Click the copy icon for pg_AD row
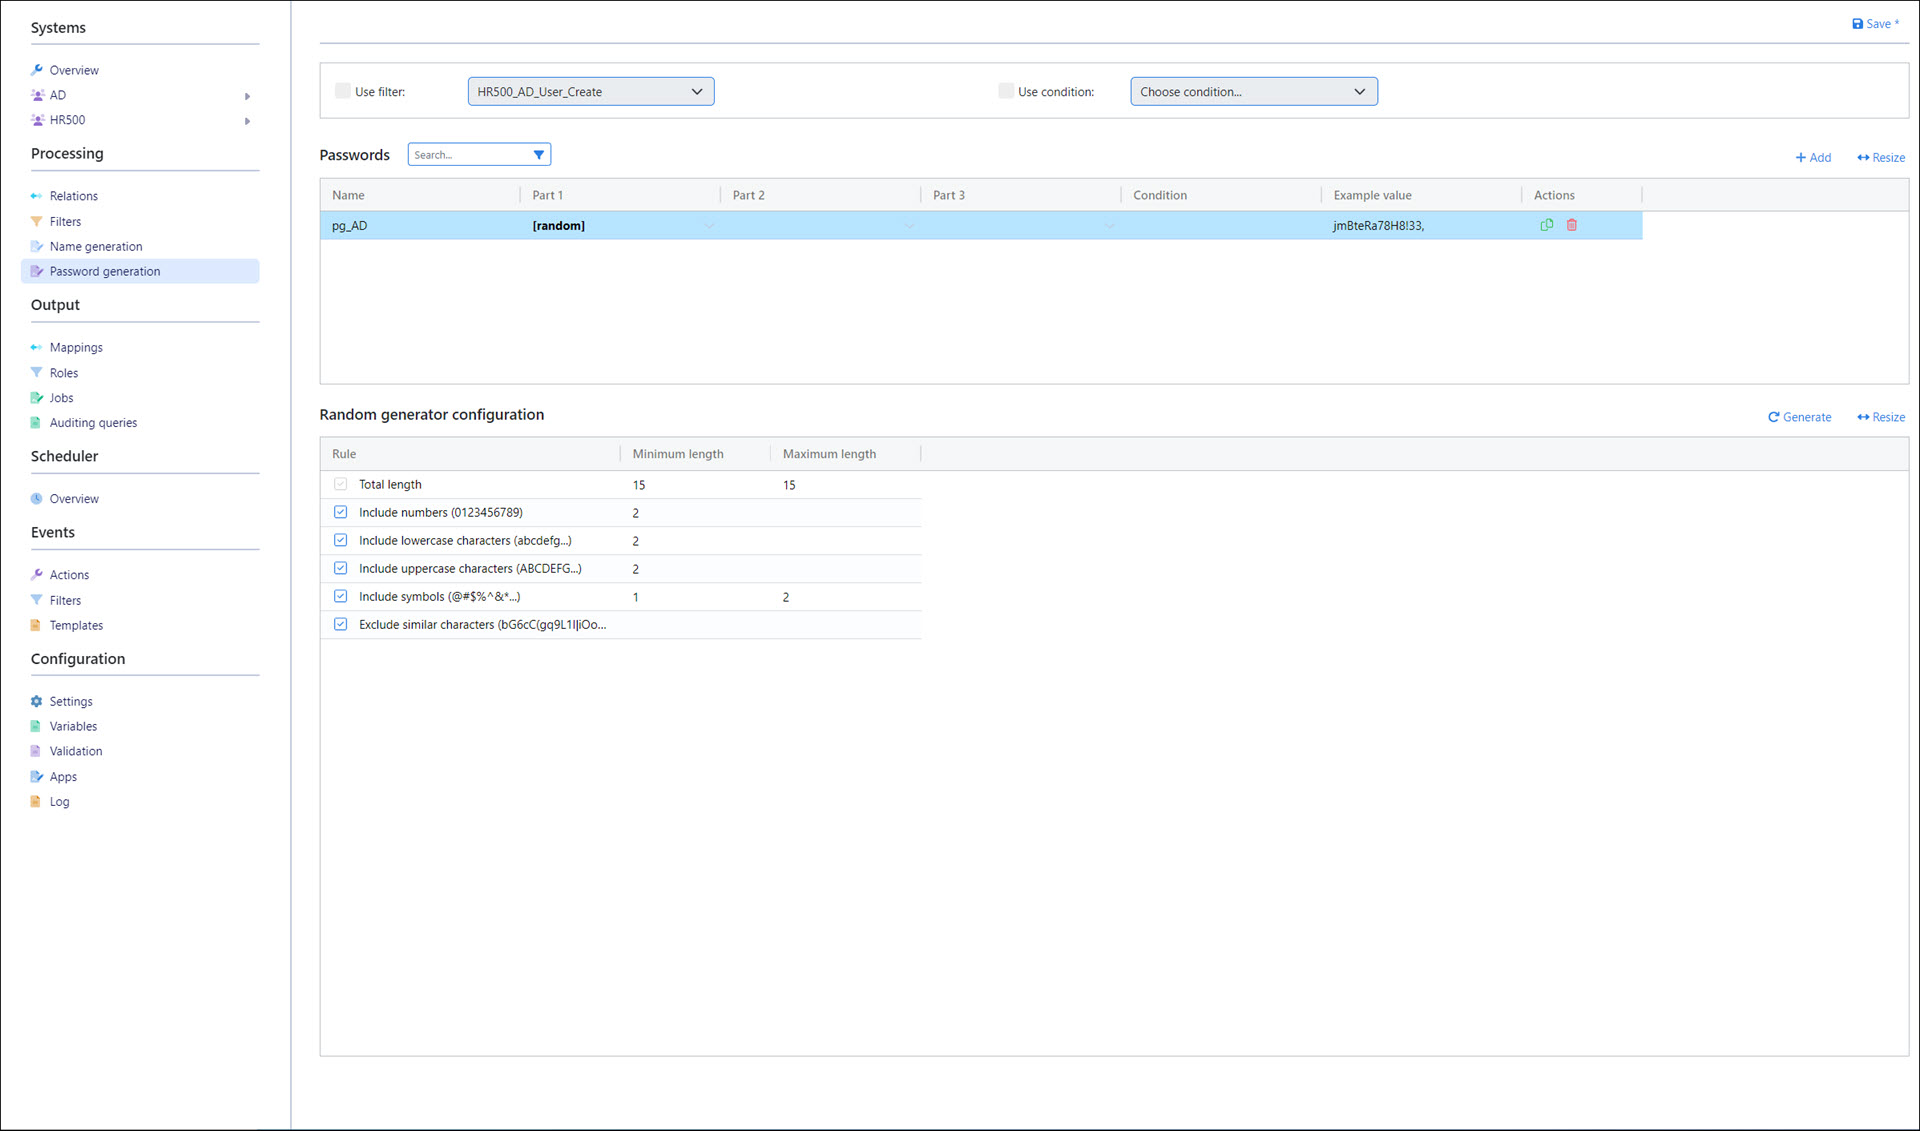The width and height of the screenshot is (1920, 1131). (x=1546, y=225)
